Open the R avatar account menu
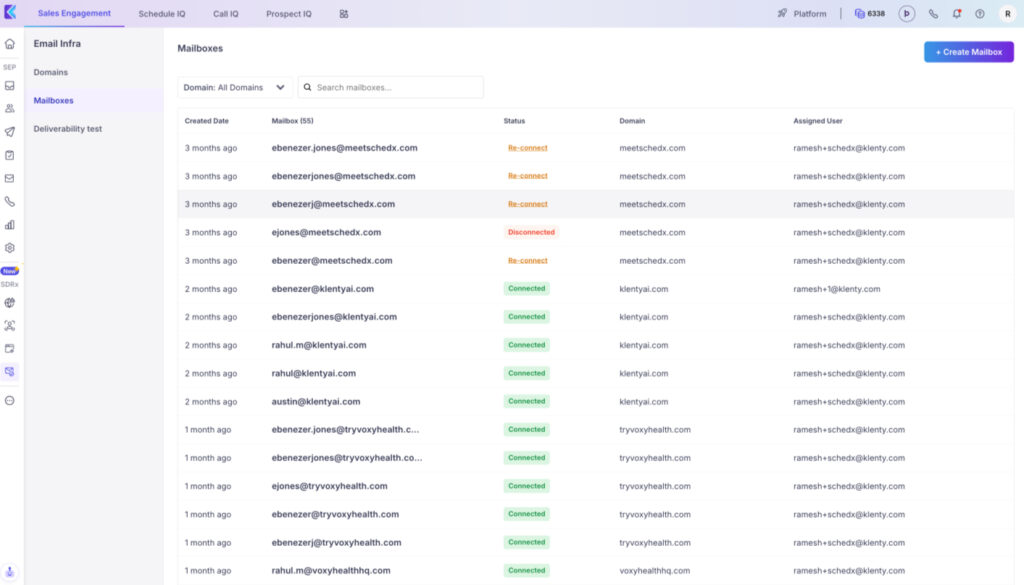 click(x=1007, y=13)
